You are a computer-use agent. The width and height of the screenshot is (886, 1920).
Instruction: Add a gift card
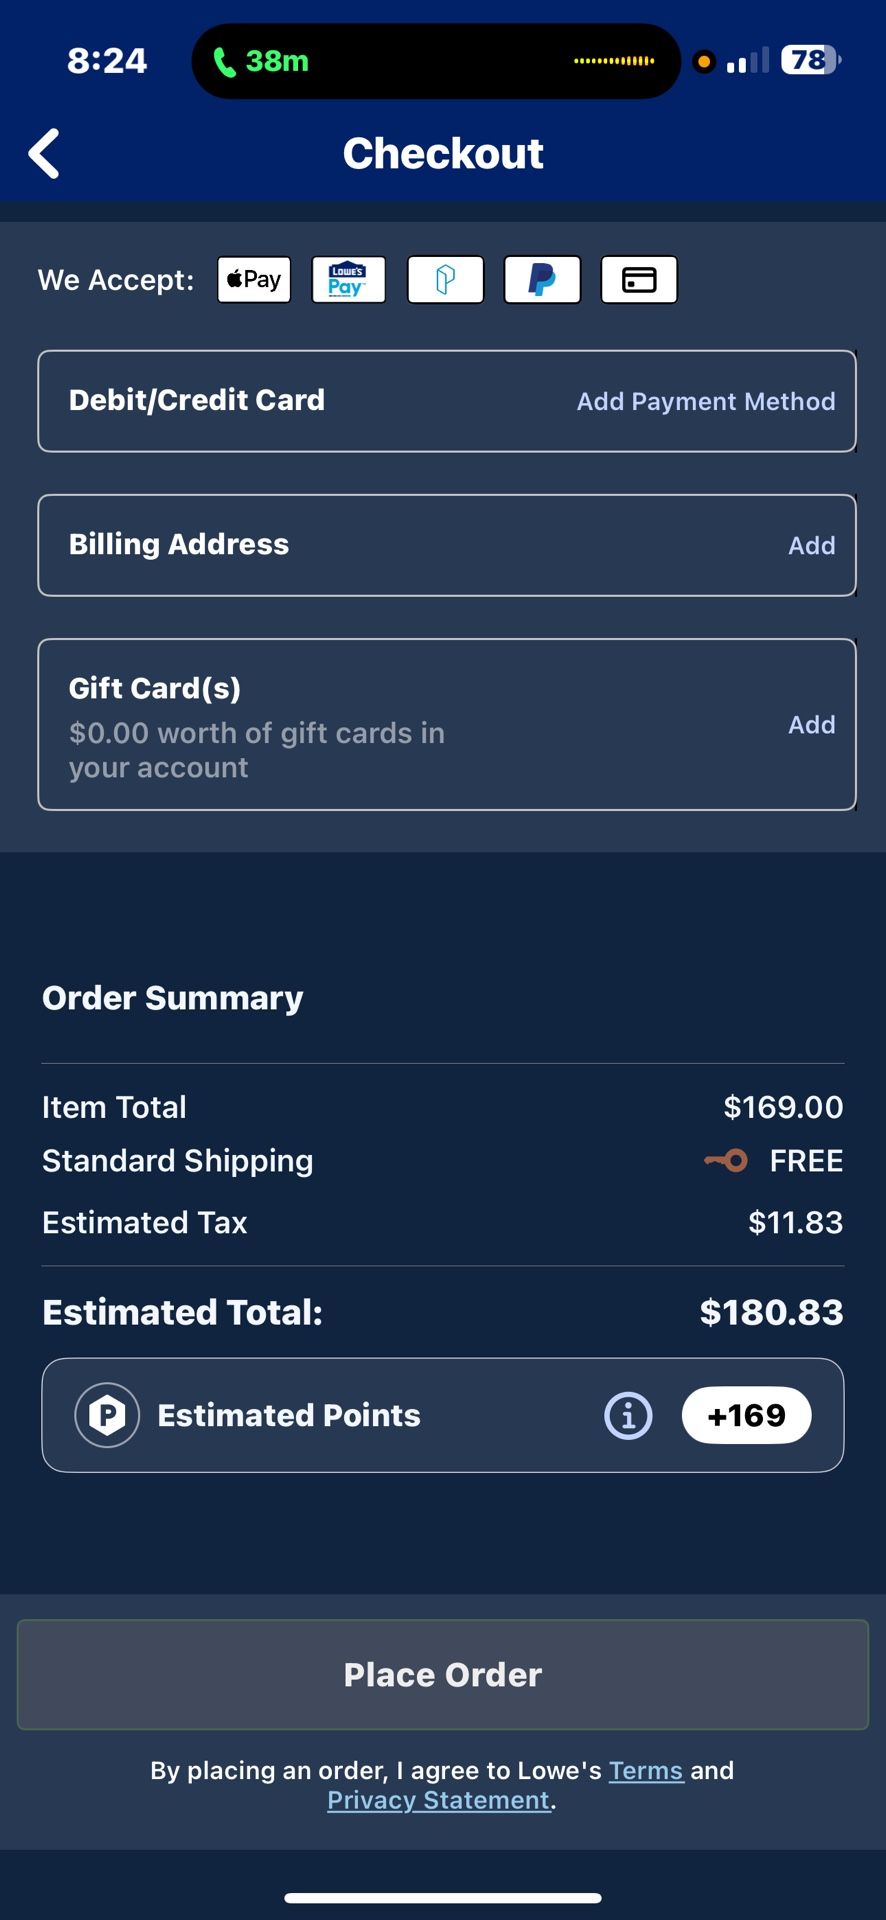tap(811, 724)
